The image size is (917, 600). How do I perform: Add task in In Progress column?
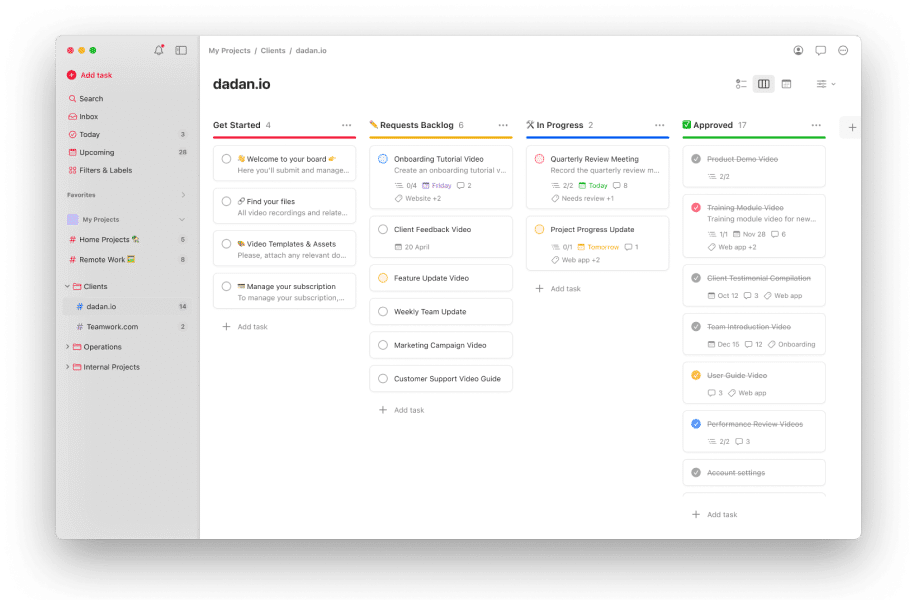coord(558,289)
